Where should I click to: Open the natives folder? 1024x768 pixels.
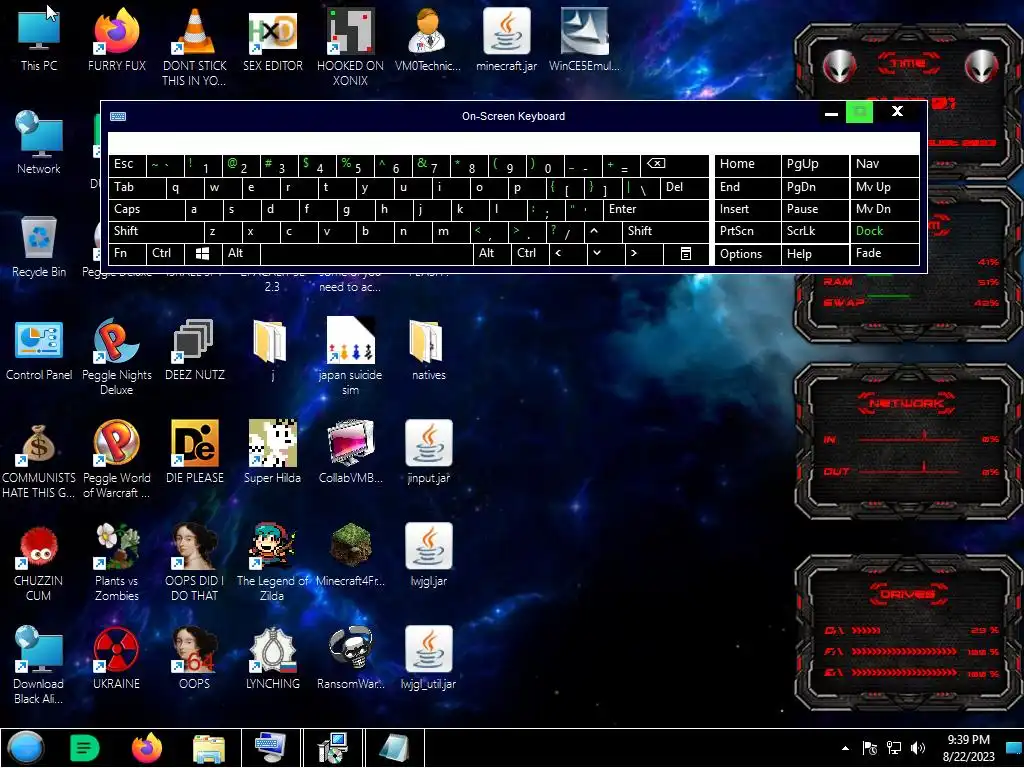point(428,349)
